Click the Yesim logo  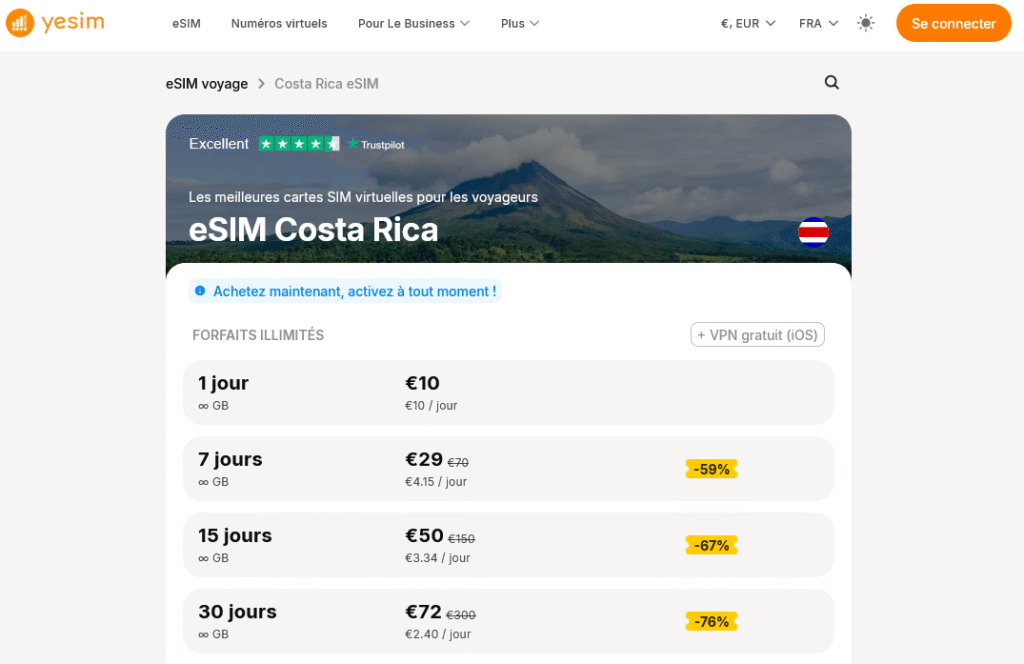[55, 23]
